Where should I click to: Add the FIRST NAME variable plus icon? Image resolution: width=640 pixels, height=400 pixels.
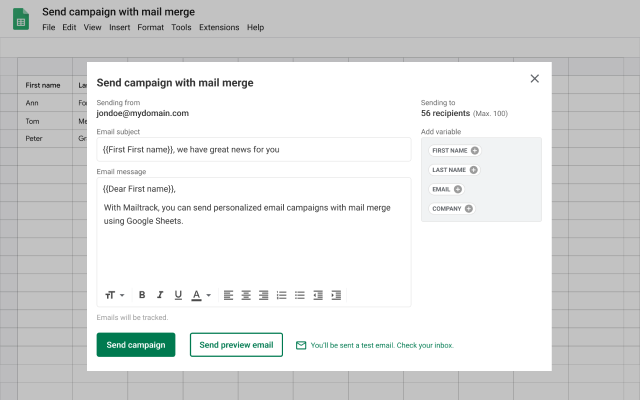pos(475,151)
